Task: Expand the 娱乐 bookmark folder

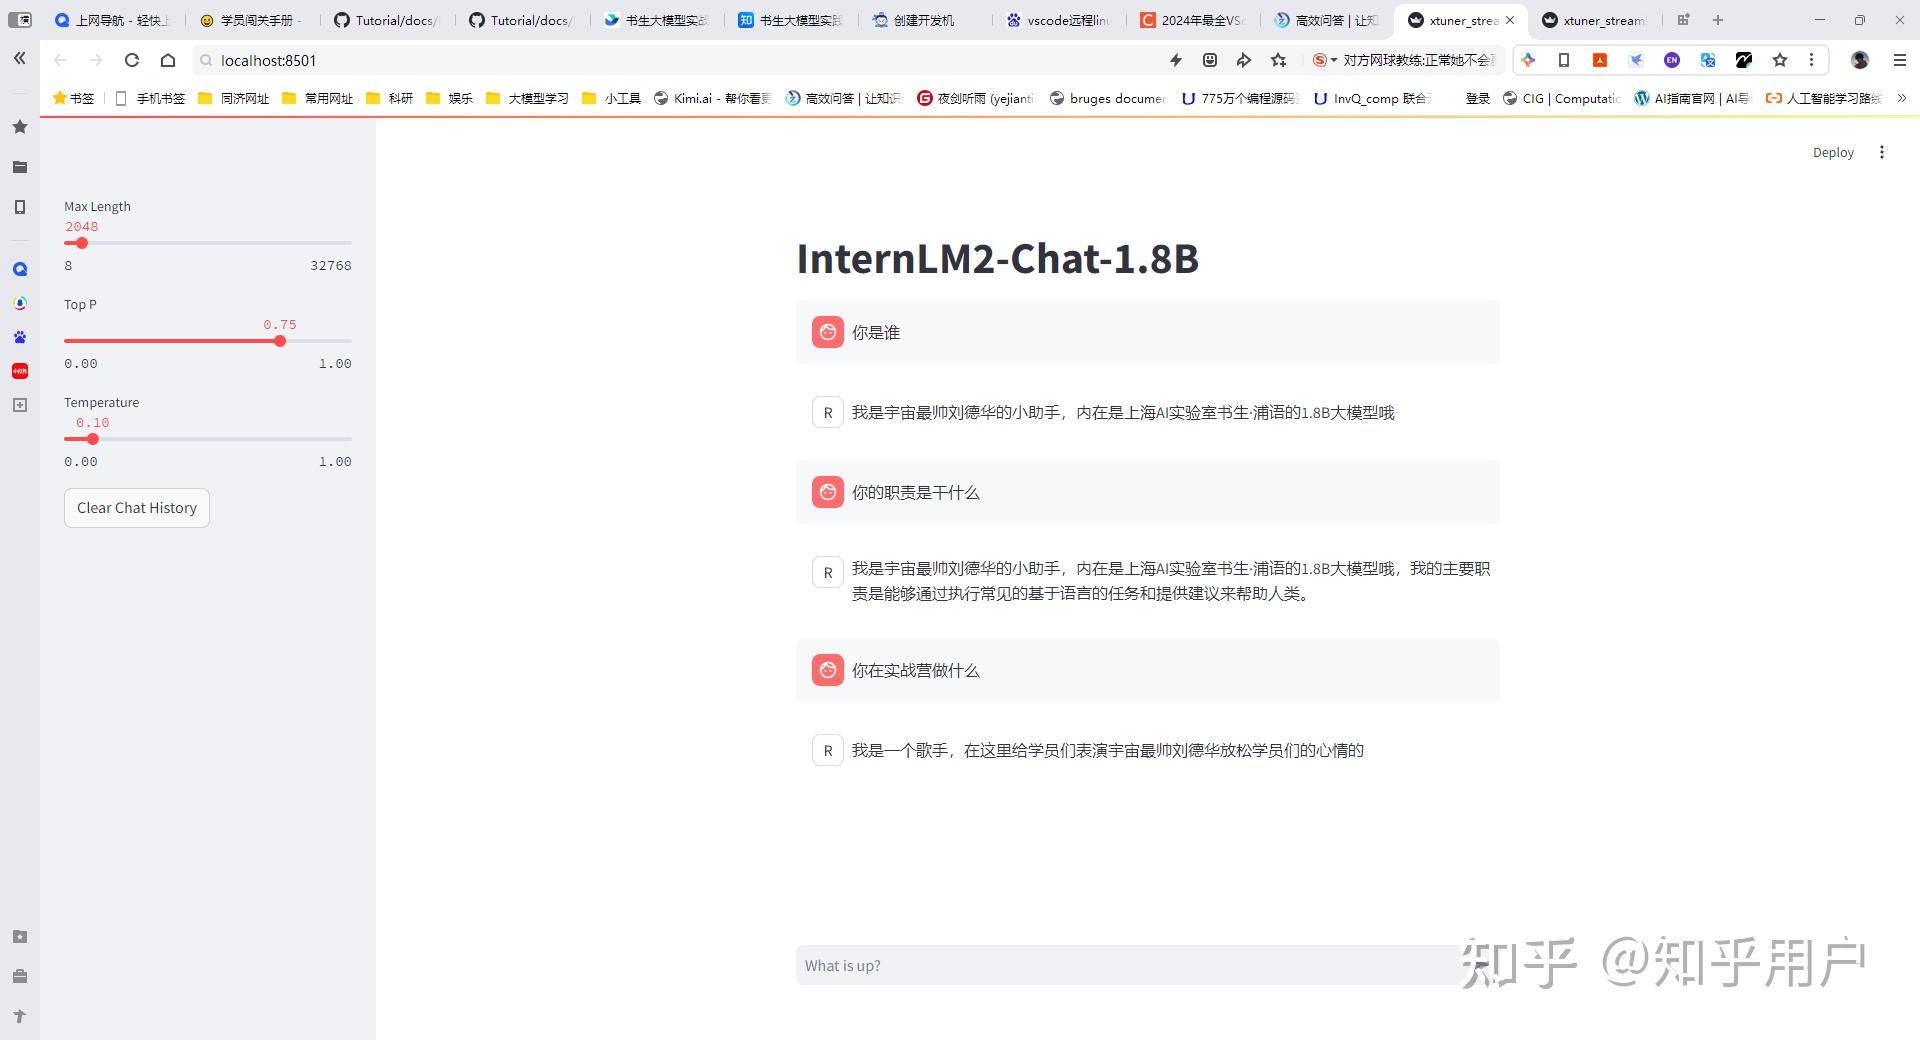Action: coord(449,98)
